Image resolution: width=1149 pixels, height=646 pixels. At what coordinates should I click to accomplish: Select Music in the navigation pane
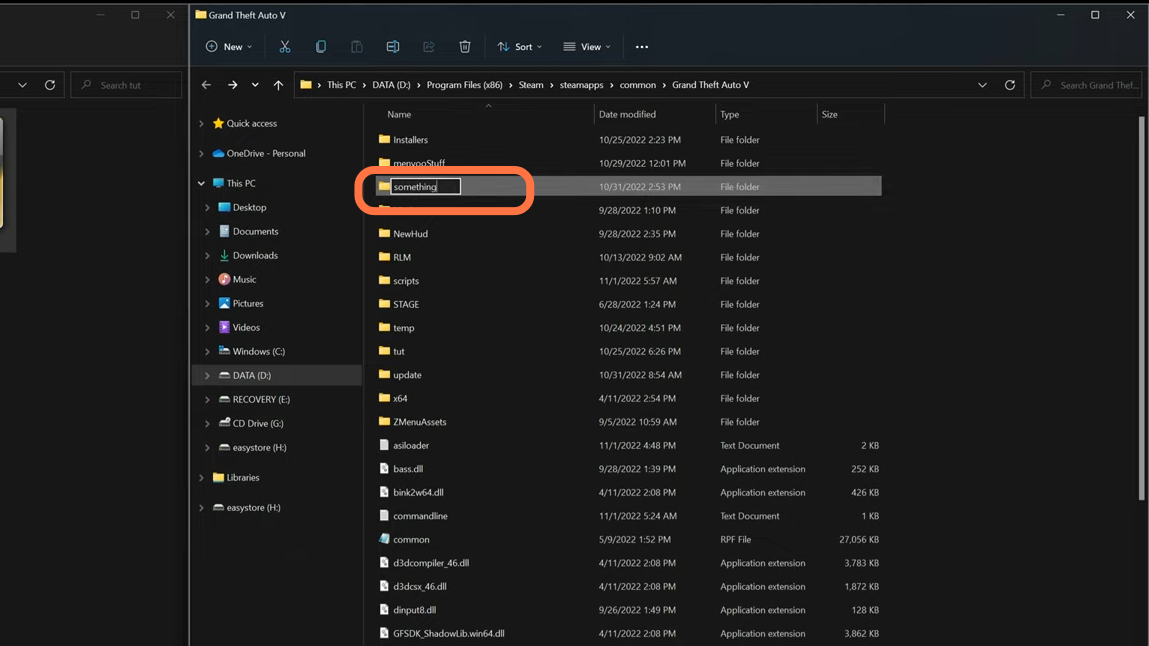click(x=244, y=280)
